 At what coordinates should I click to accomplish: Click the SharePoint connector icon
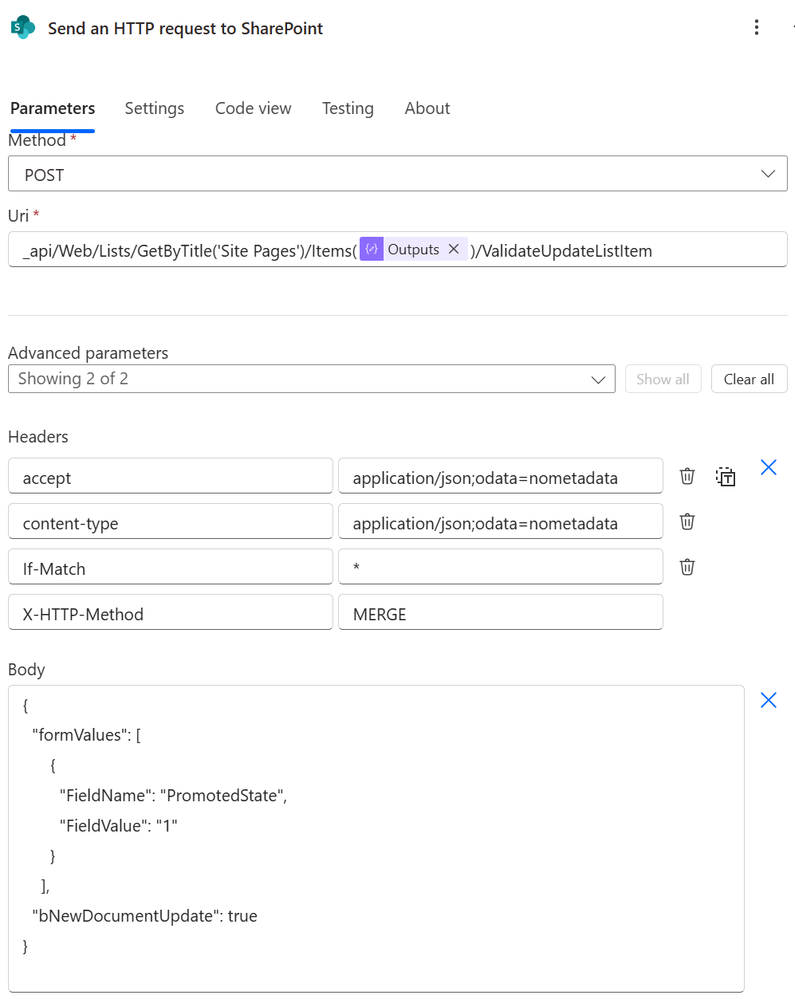point(22,28)
